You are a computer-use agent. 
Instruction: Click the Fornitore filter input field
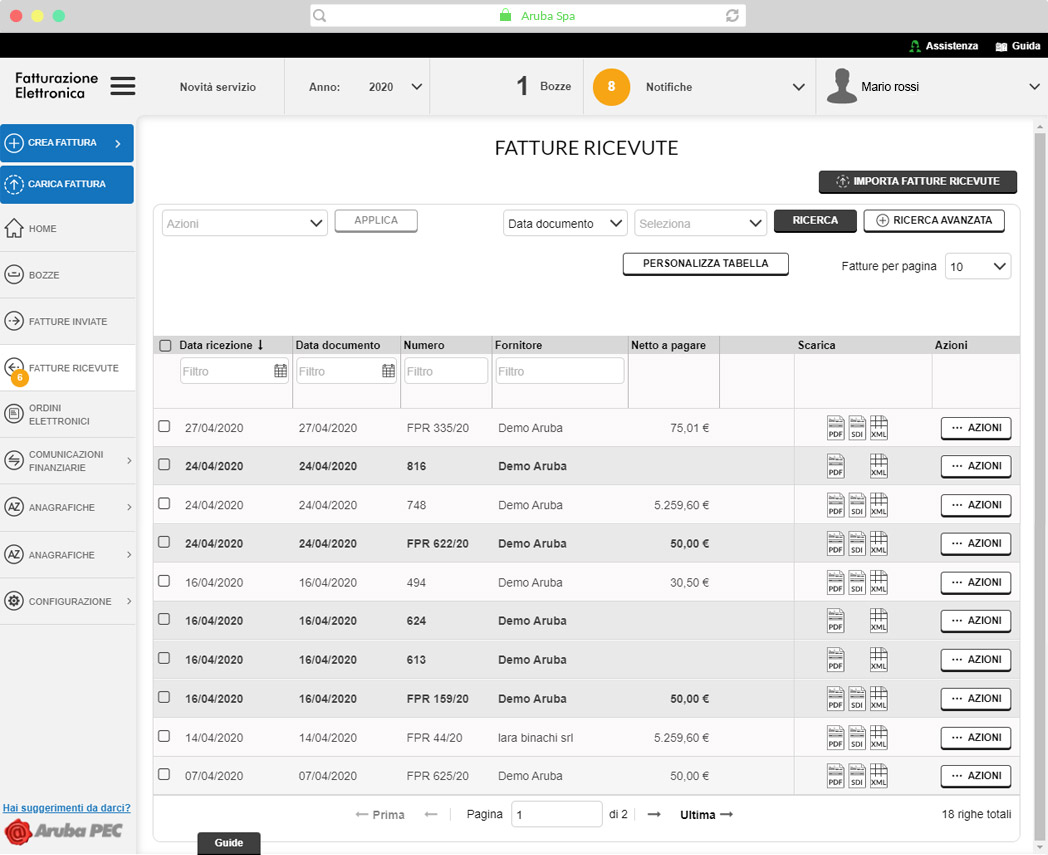point(558,371)
